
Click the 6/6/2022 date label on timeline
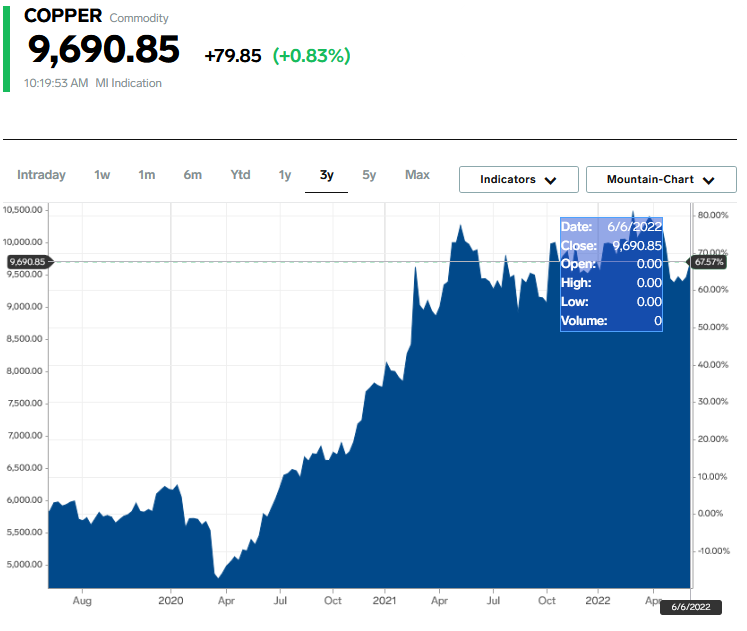690,607
